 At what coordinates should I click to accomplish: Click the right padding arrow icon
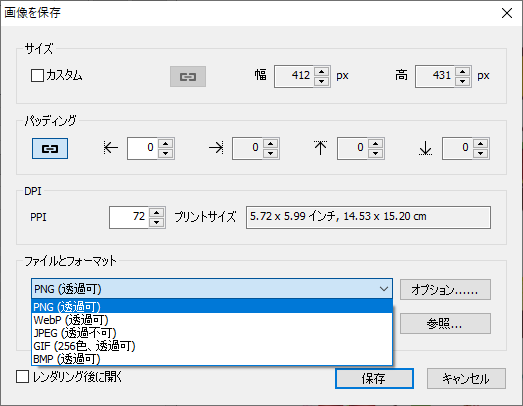point(216,147)
